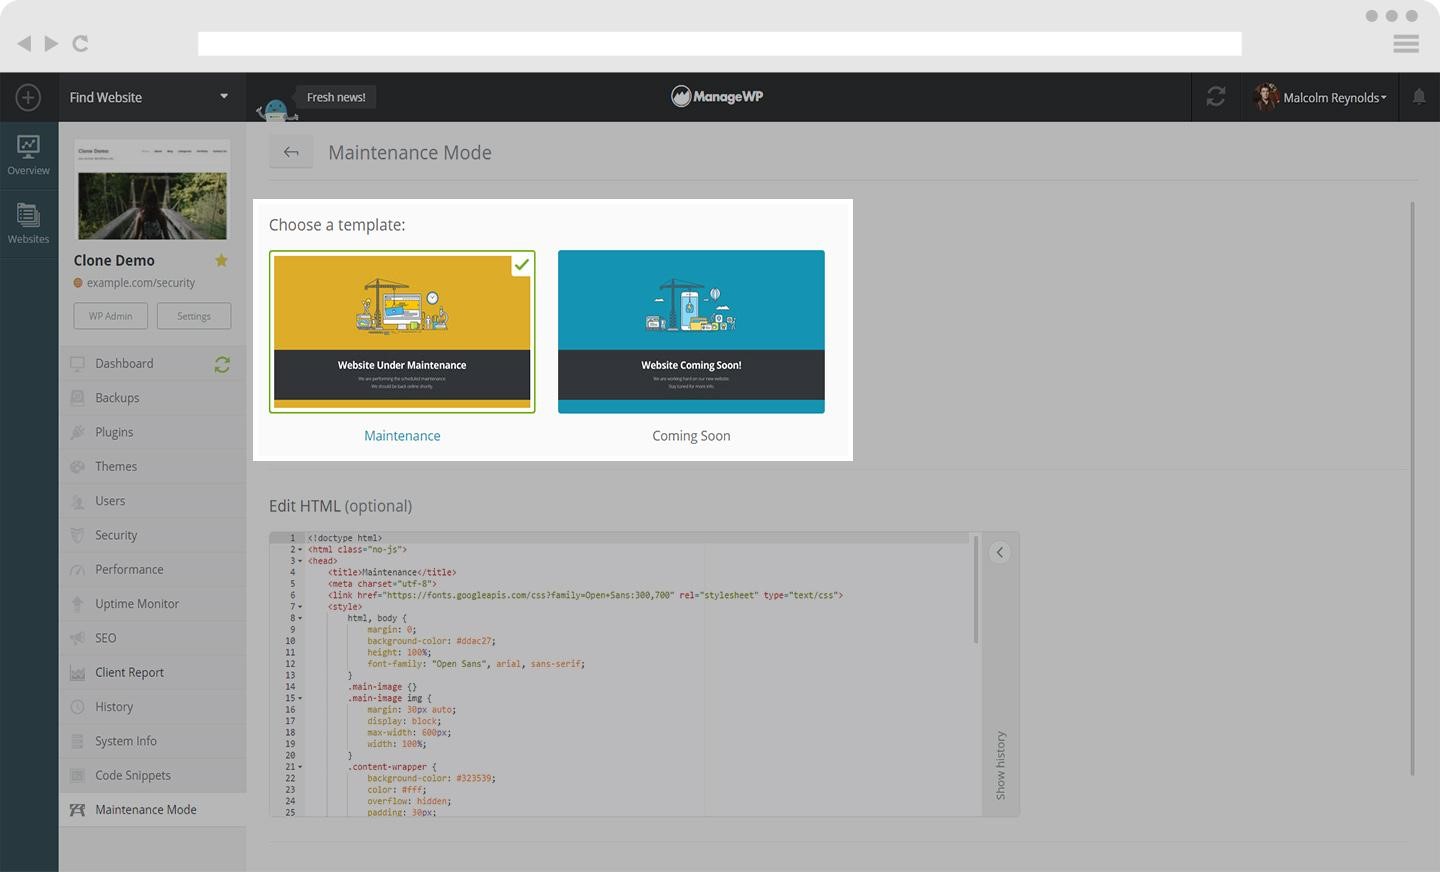
Task: Click the Maintenance template label
Action: [402, 436]
